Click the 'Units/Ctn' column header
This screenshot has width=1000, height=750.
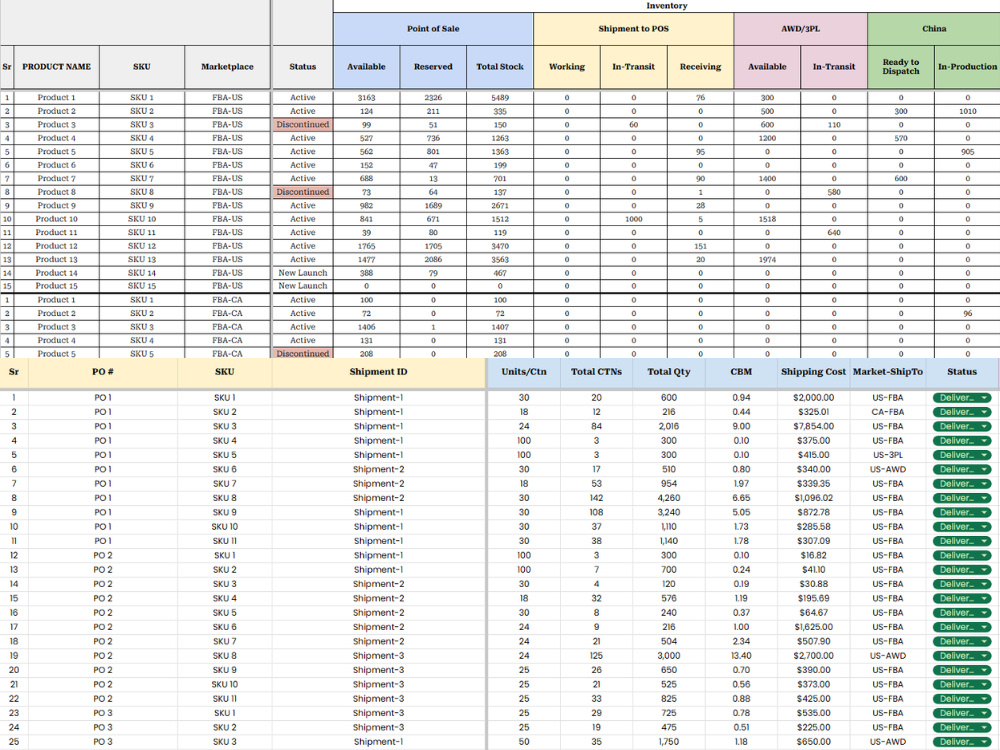524,372
